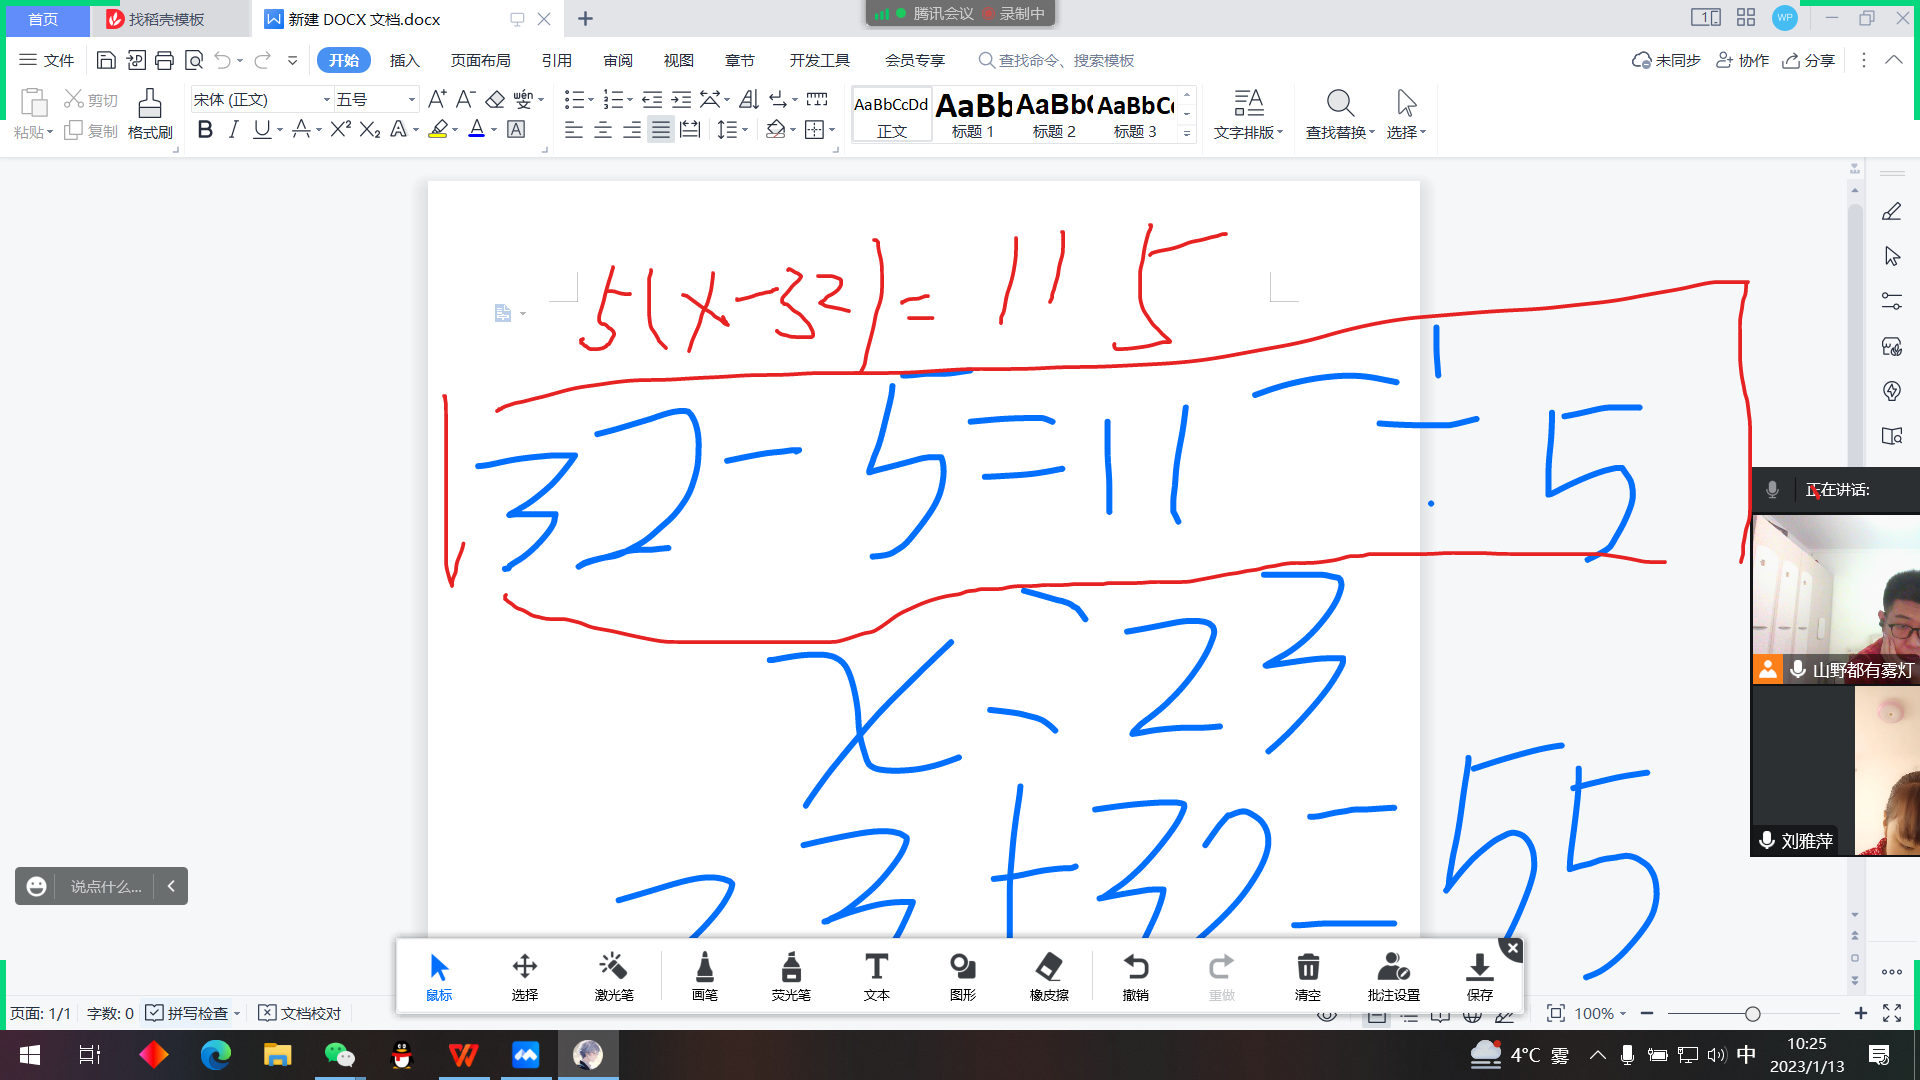Apply the 正文 body style
This screenshot has width=1920, height=1080.
click(891, 114)
